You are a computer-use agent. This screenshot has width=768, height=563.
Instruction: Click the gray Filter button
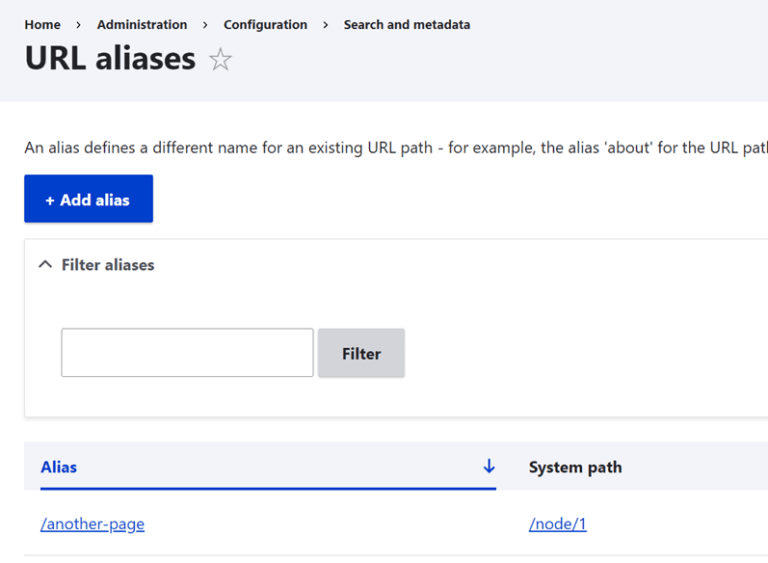[x=361, y=353]
